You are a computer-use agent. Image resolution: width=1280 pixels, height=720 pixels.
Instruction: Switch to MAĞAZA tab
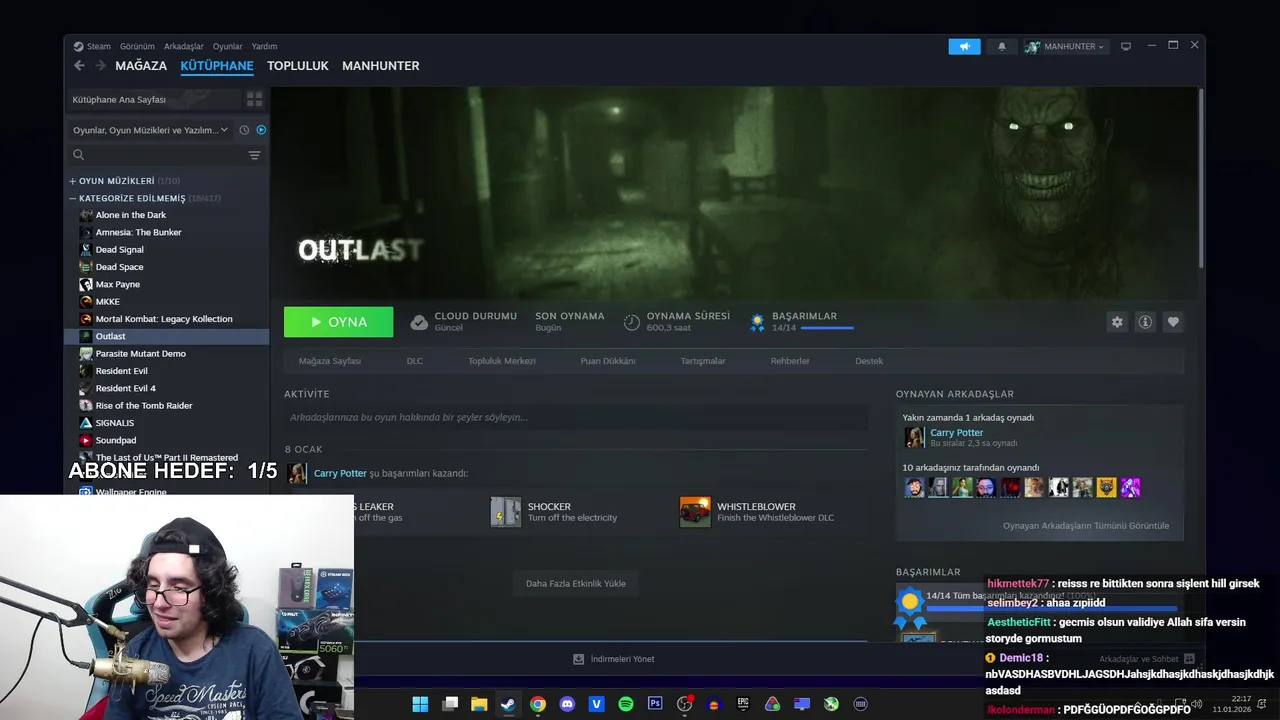141,66
